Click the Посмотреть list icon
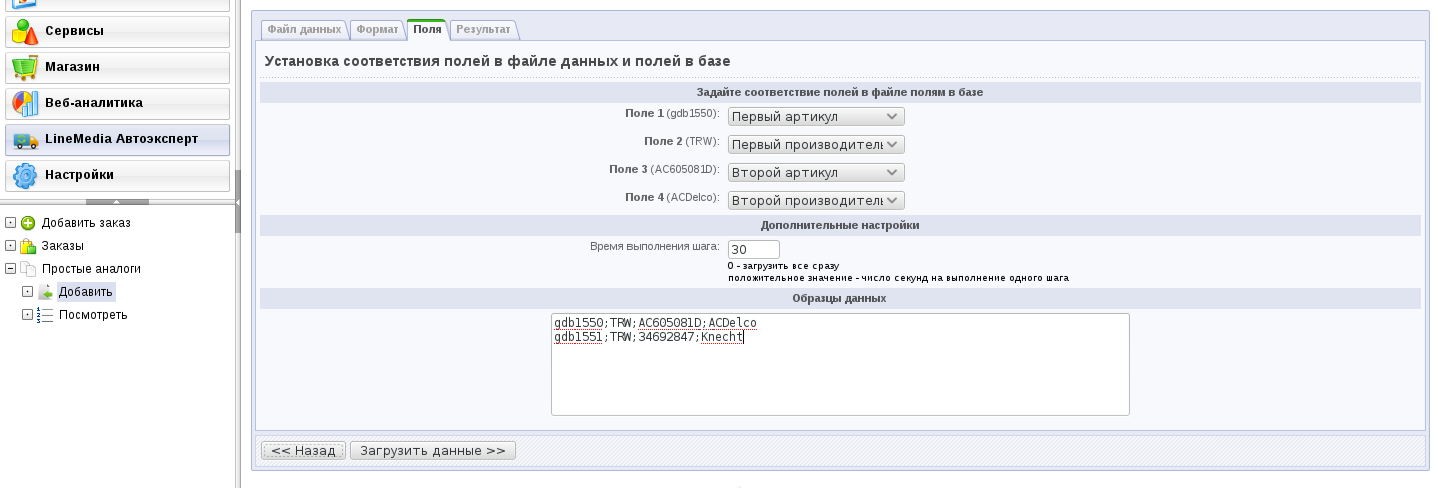The width and height of the screenshot is (1438, 488). [45, 315]
